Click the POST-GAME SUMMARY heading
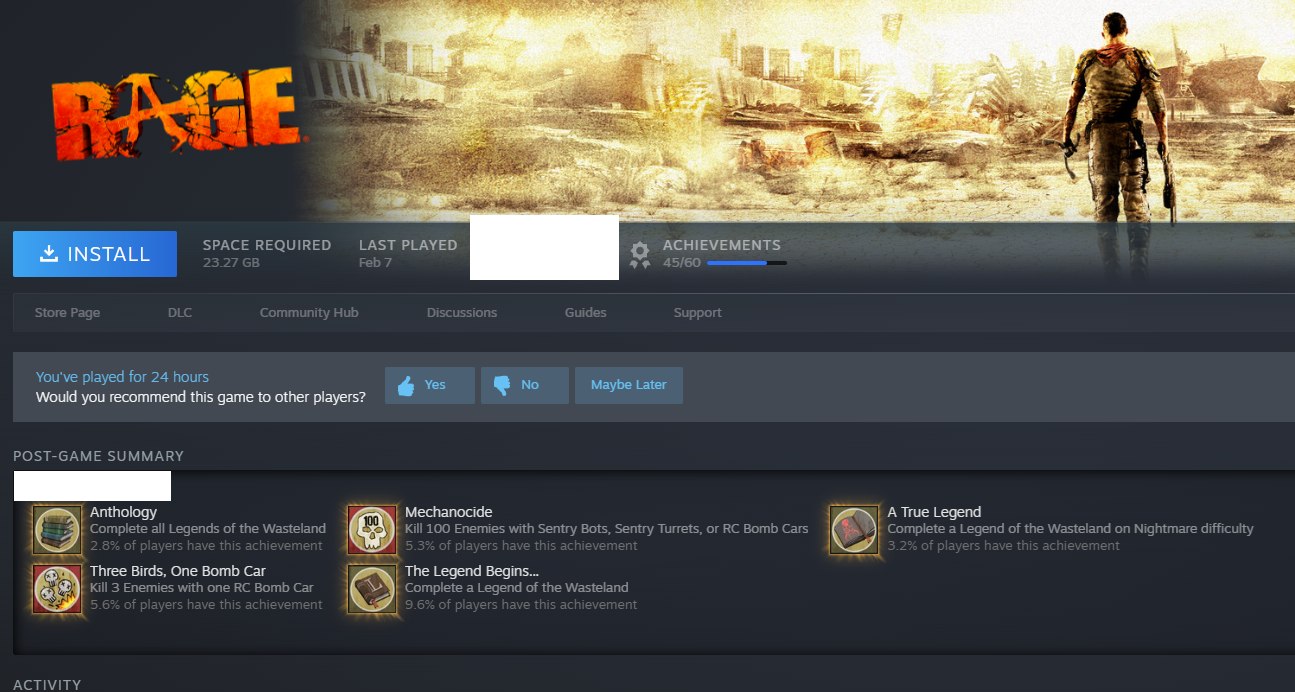Screen dimensions: 1295x692 [98, 456]
